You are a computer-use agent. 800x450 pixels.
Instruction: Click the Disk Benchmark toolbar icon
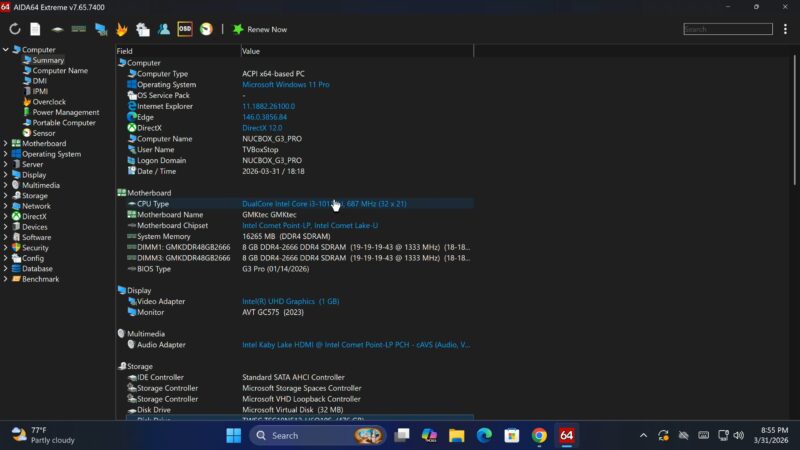click(x=57, y=29)
